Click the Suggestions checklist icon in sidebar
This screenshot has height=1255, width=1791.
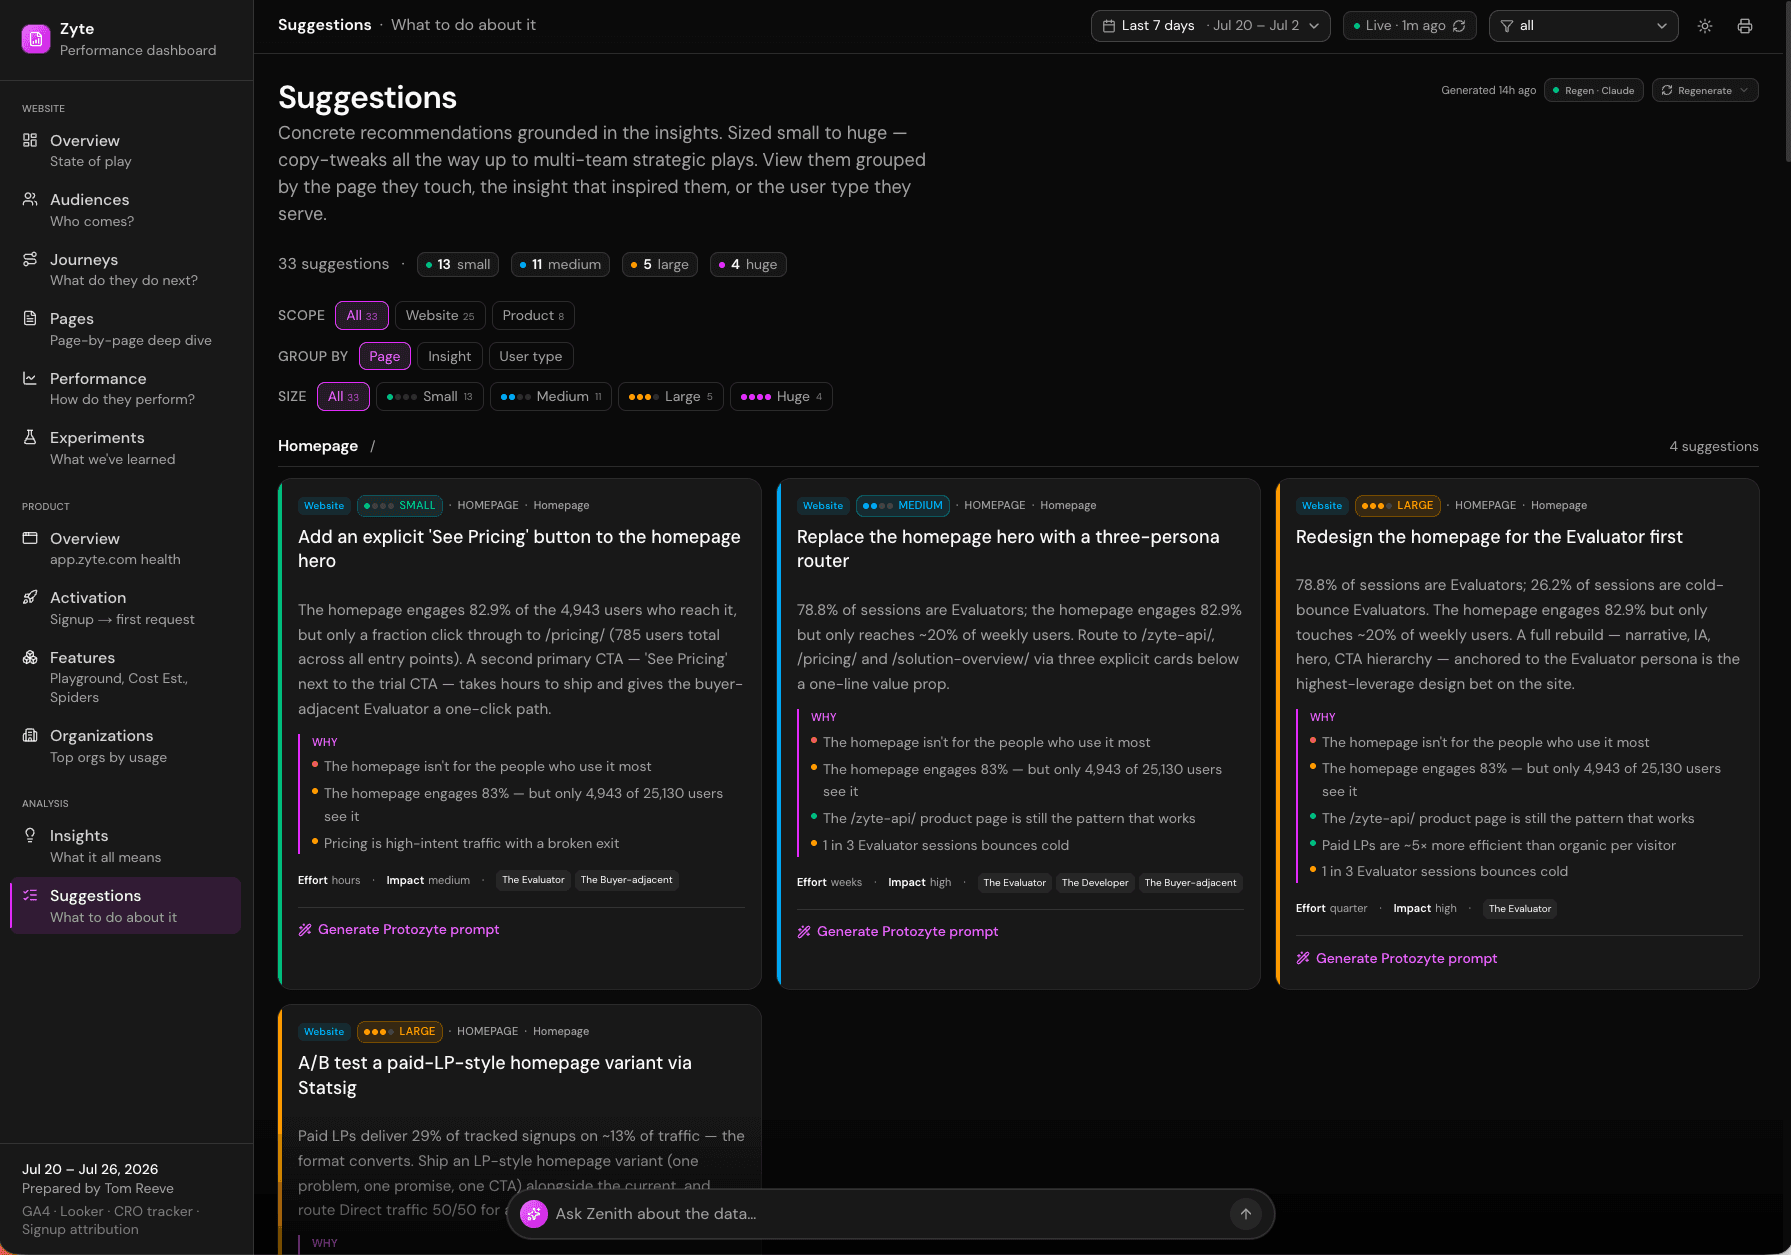coord(30,895)
